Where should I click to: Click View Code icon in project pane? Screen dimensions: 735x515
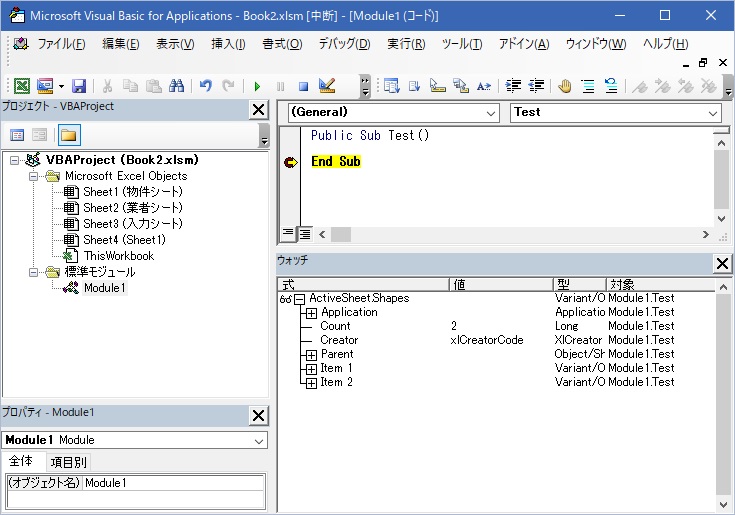17,135
